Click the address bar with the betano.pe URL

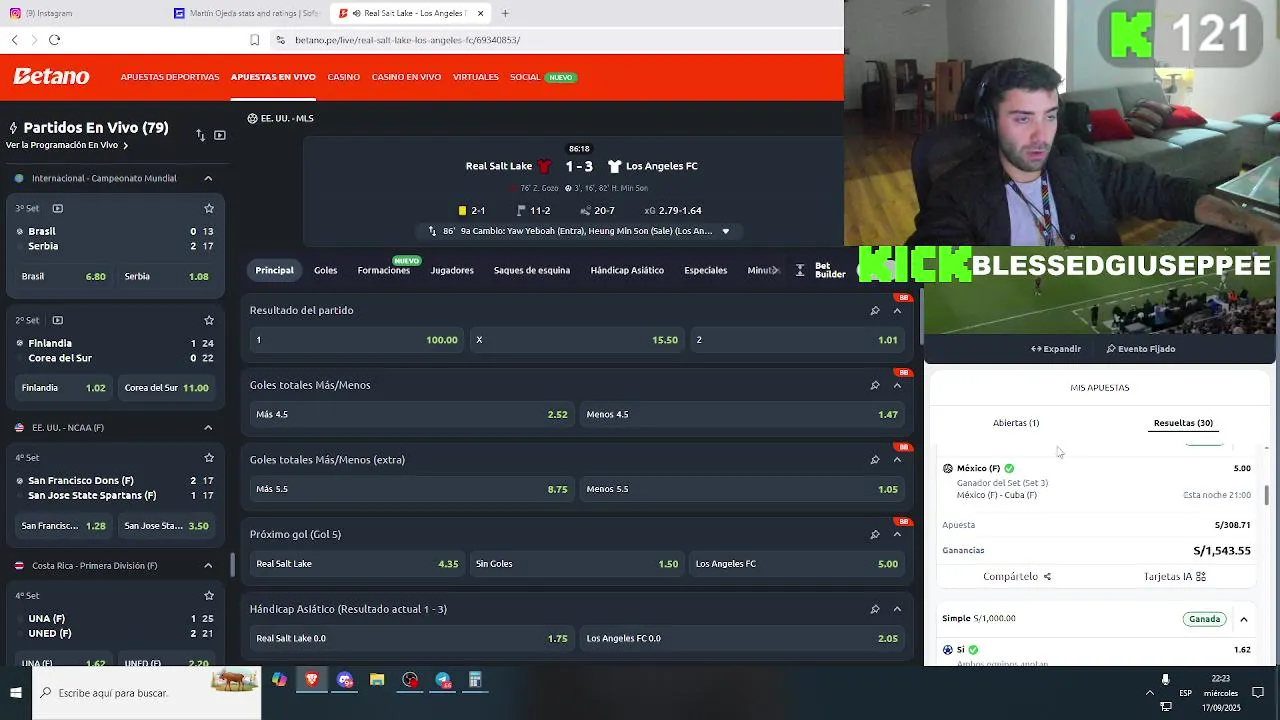tap(560, 40)
